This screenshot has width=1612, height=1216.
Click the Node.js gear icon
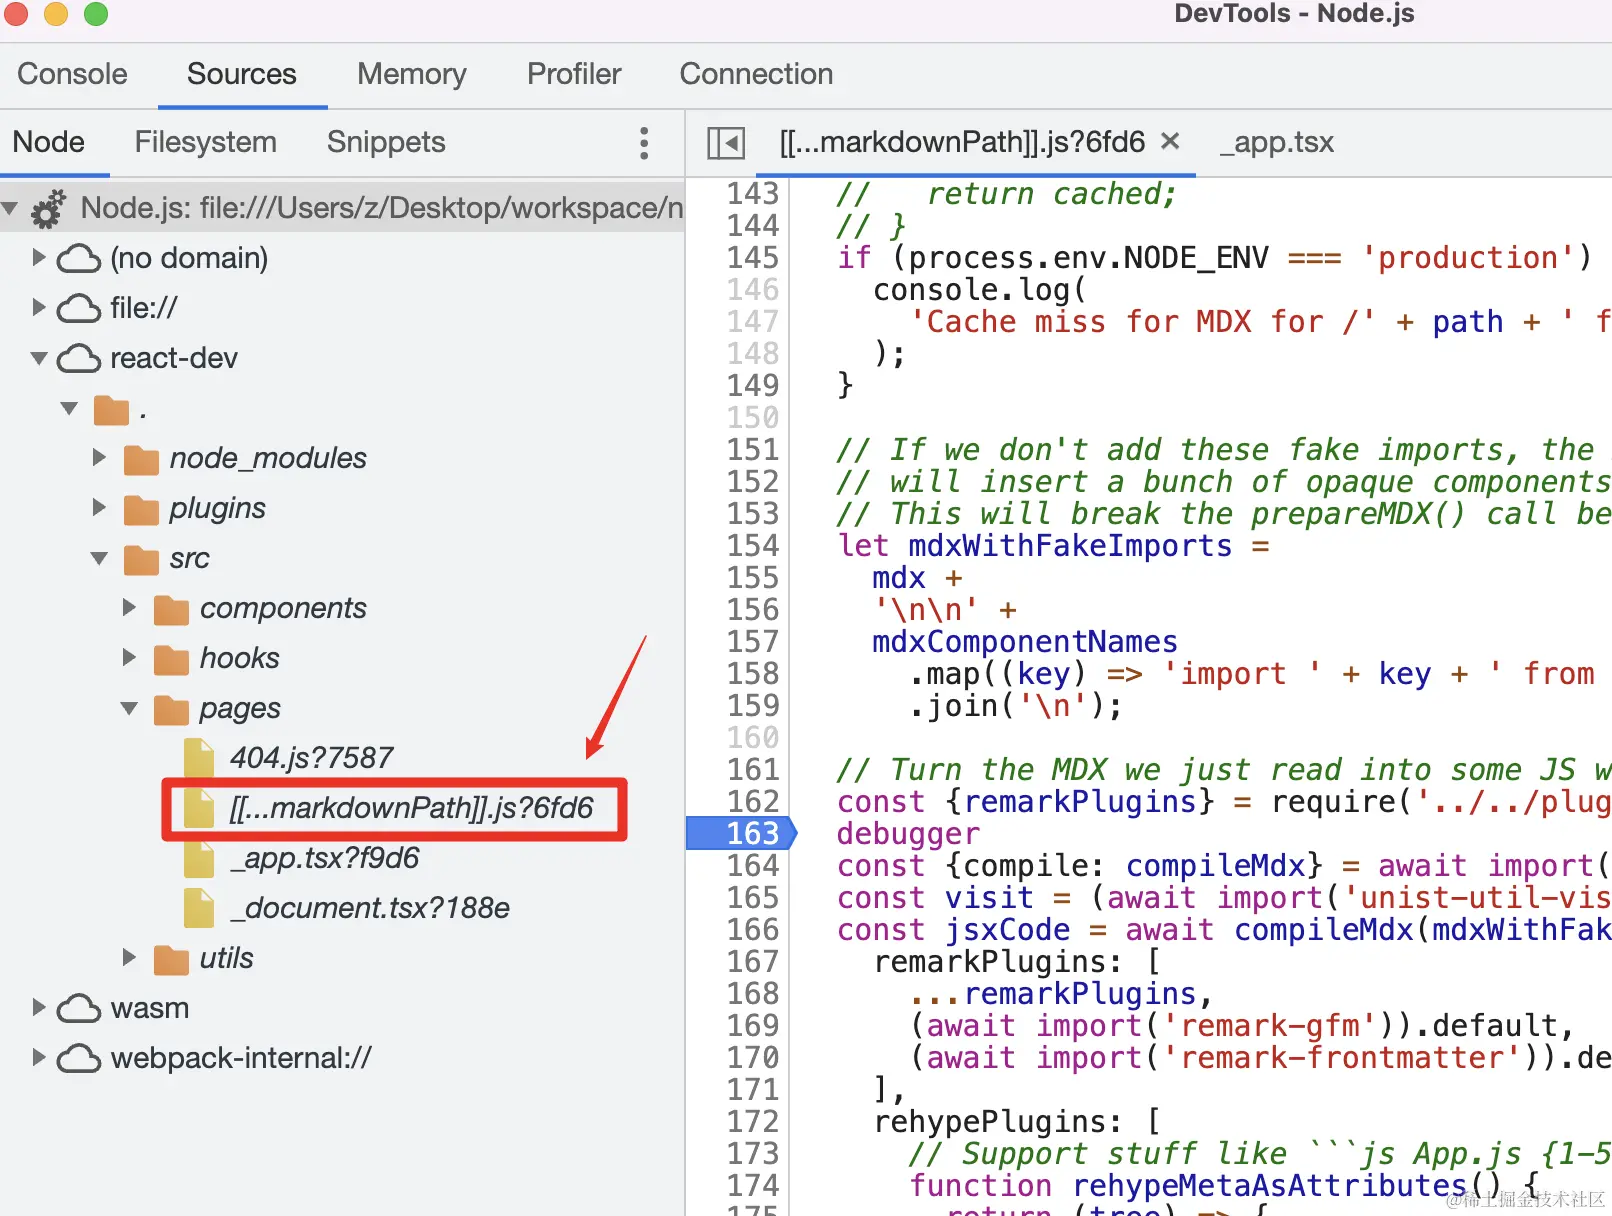pyautogui.click(x=48, y=208)
